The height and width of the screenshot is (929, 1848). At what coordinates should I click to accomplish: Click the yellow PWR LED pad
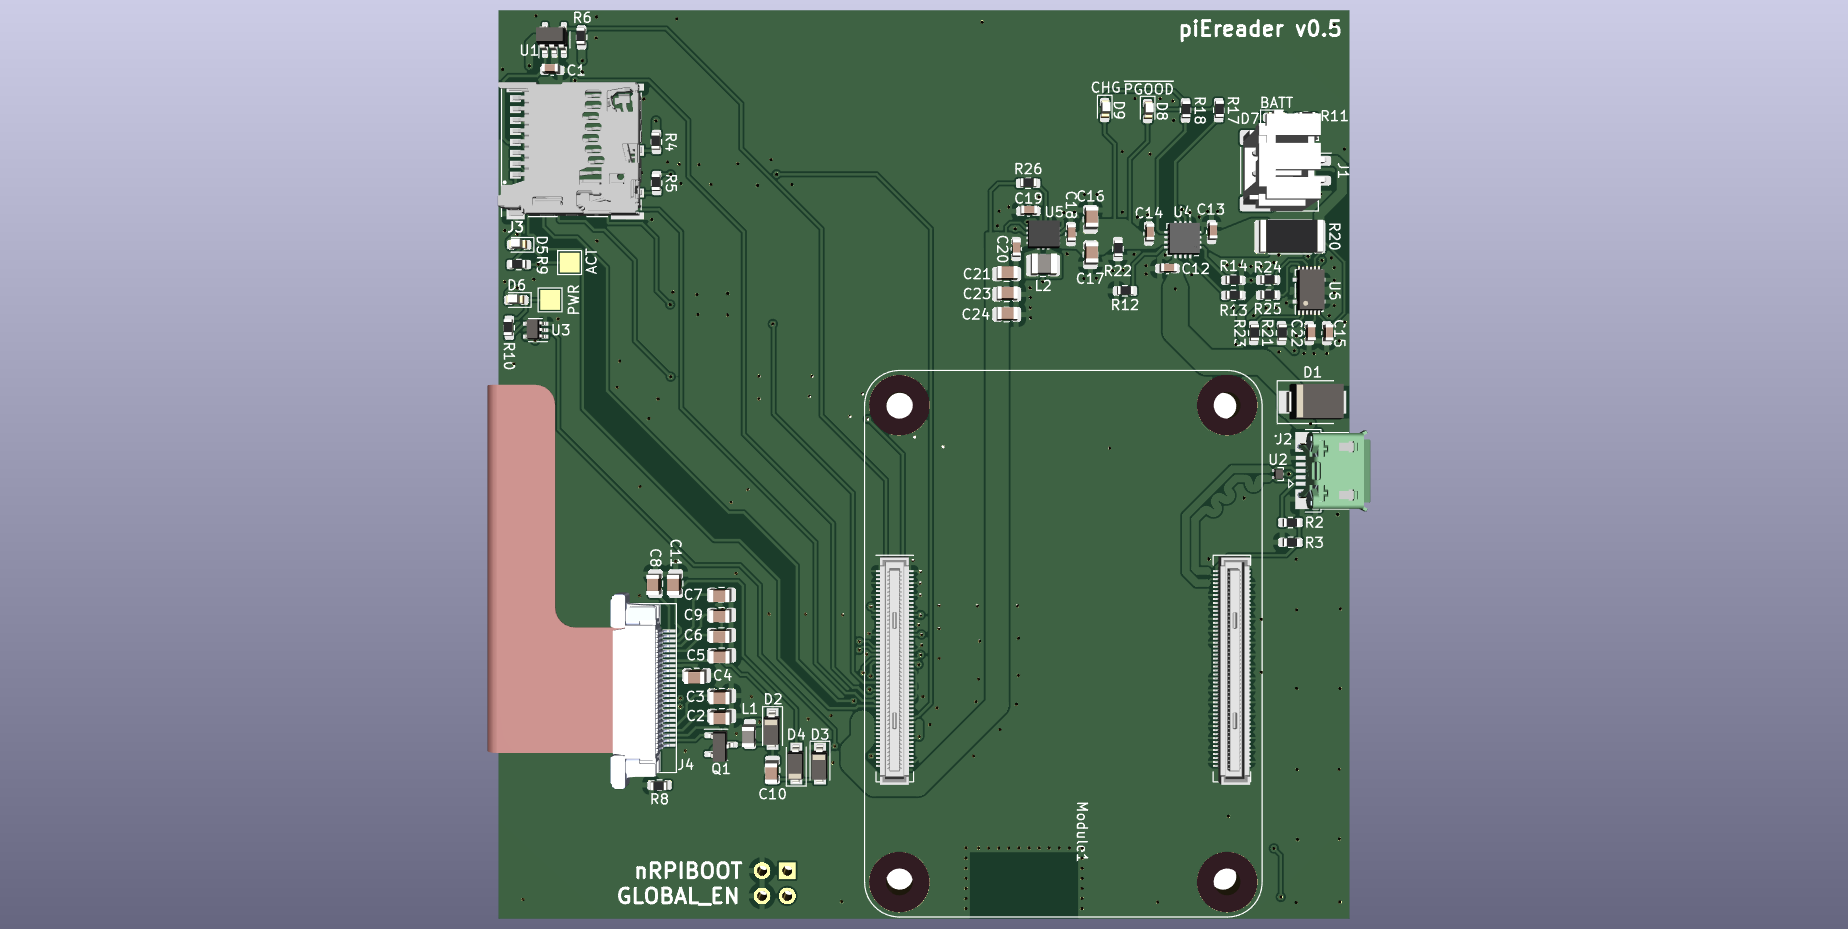550,300
